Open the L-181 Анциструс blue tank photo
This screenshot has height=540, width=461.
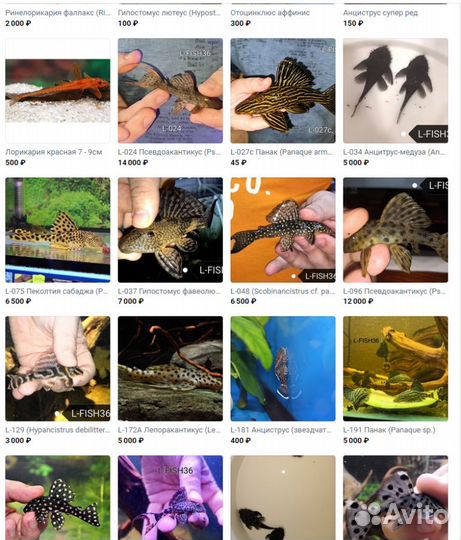283,369
